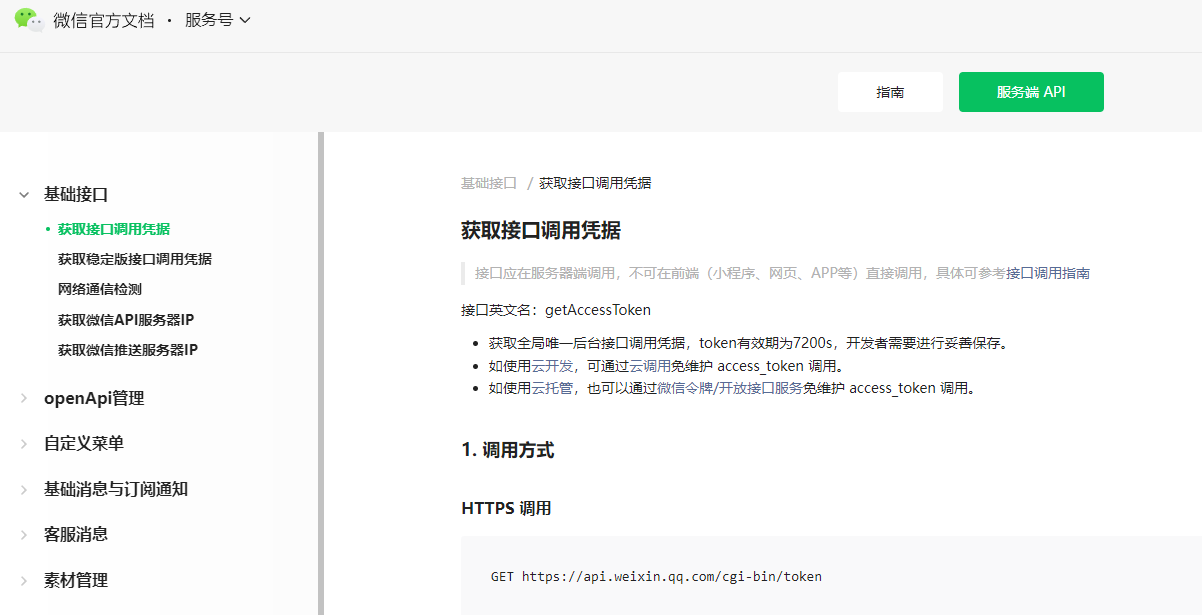The width and height of the screenshot is (1202, 615).
Task: Click the sidebar vertical scrollbar
Action: coord(321,373)
